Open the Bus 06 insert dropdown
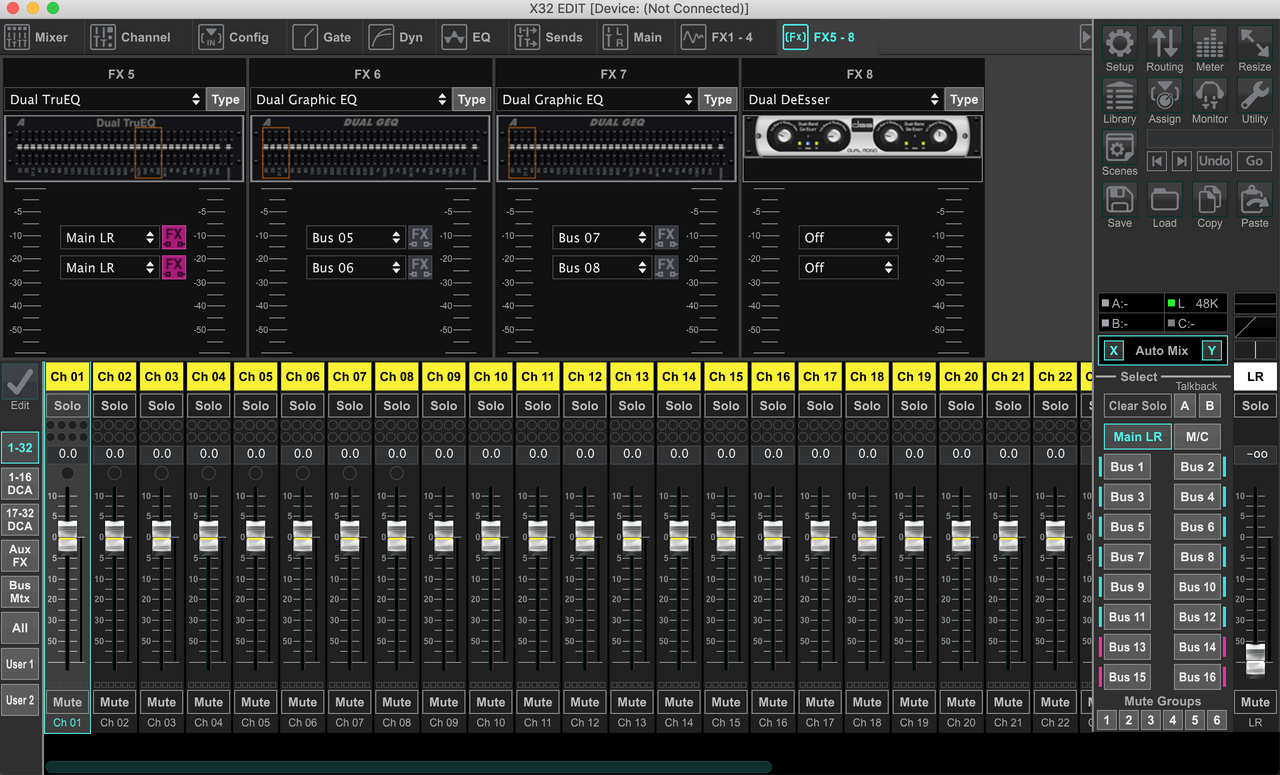This screenshot has width=1280, height=775. (355, 267)
